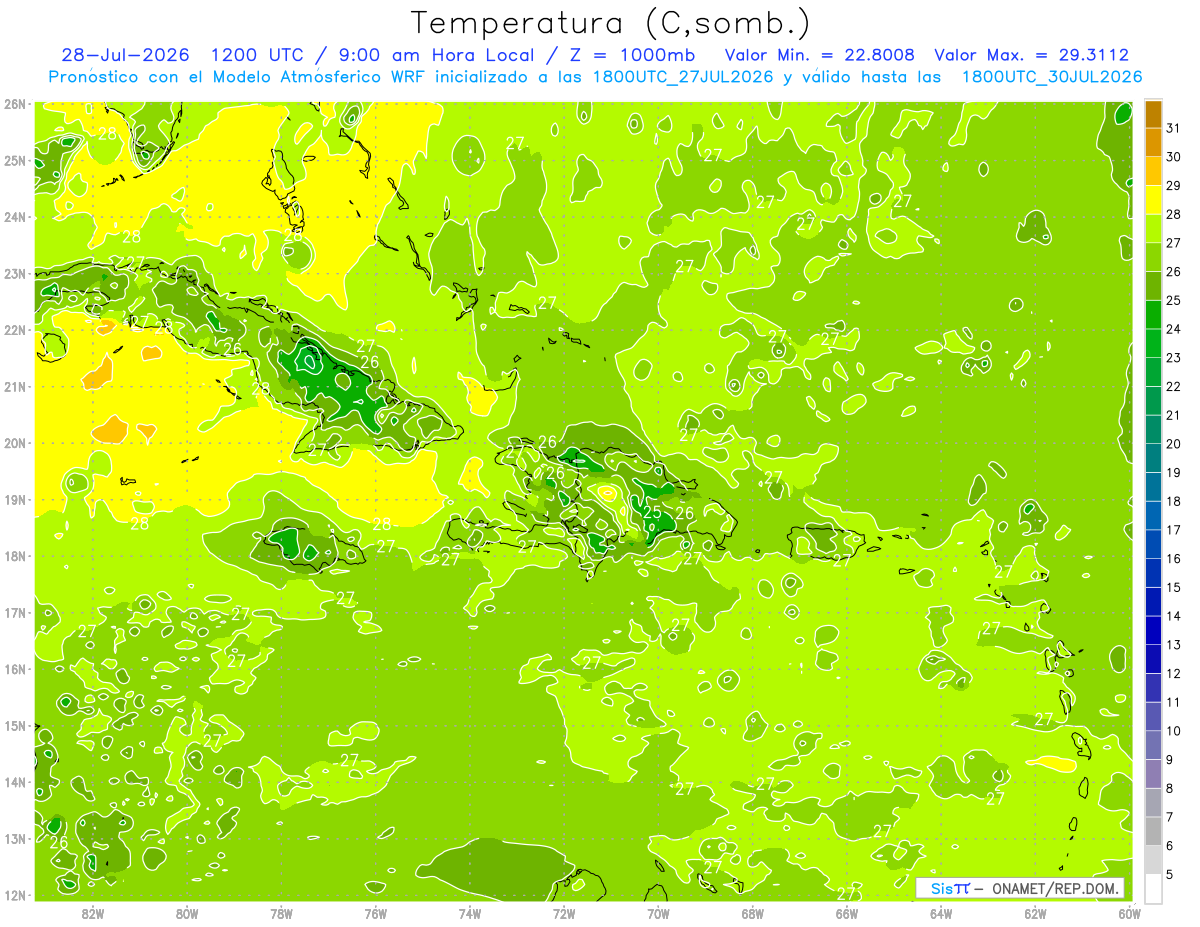Pick the green legend swatch between 22 and 23

(x=1153, y=372)
